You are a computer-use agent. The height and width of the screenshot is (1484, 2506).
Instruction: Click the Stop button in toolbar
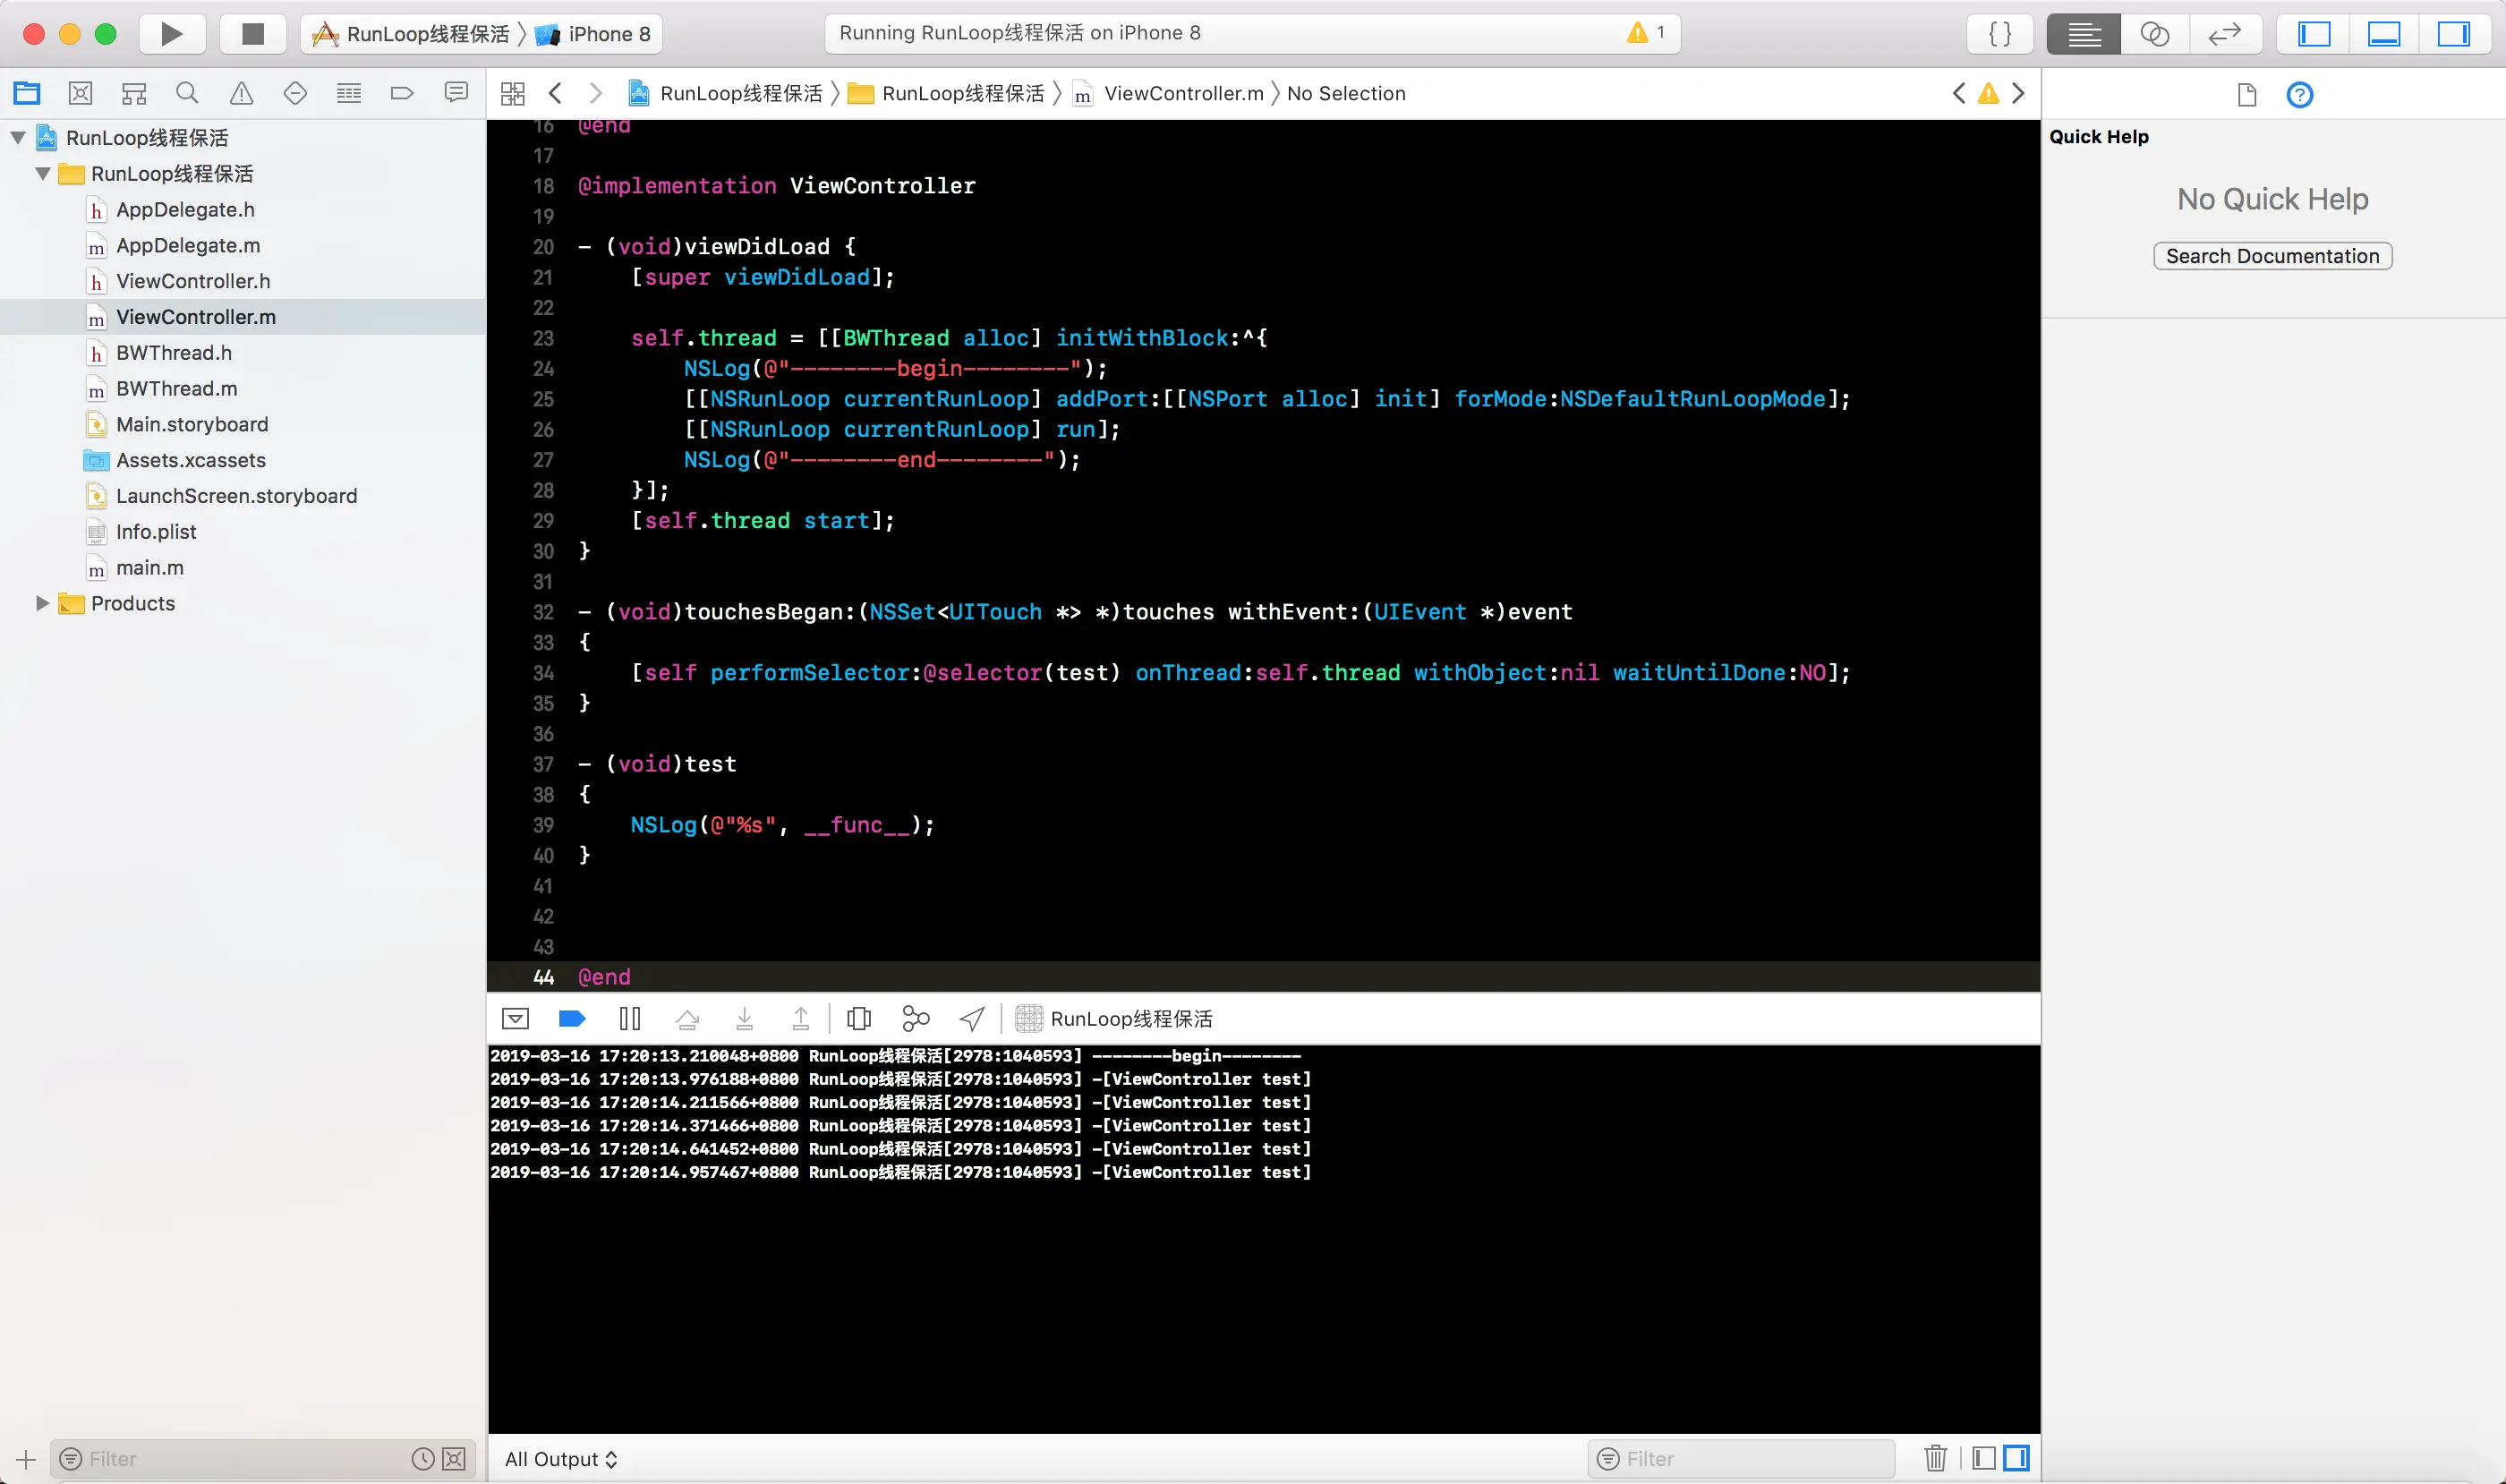(x=253, y=34)
